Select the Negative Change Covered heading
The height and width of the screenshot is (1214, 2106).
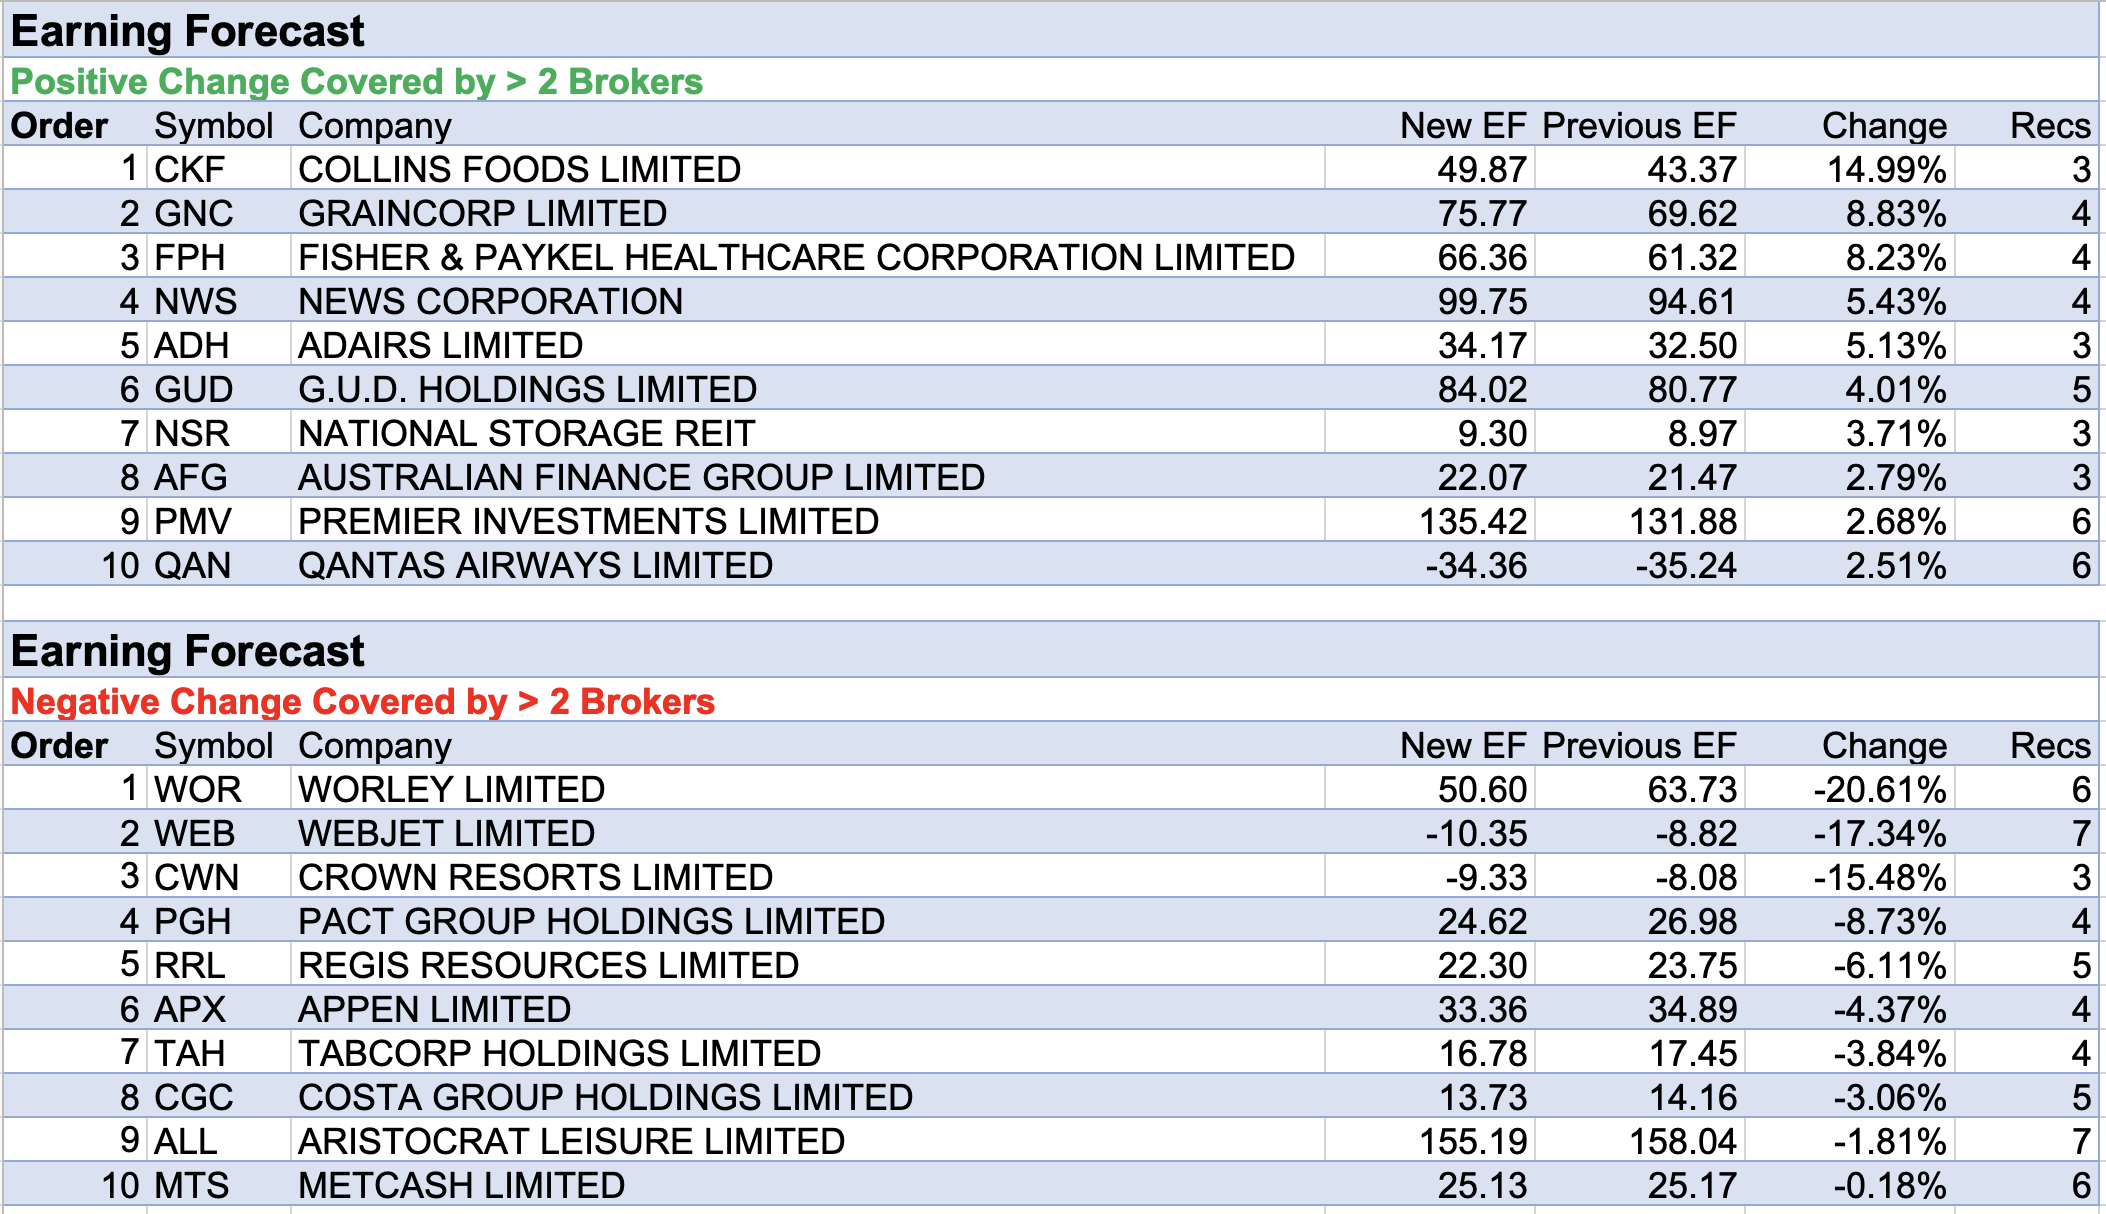(x=362, y=701)
